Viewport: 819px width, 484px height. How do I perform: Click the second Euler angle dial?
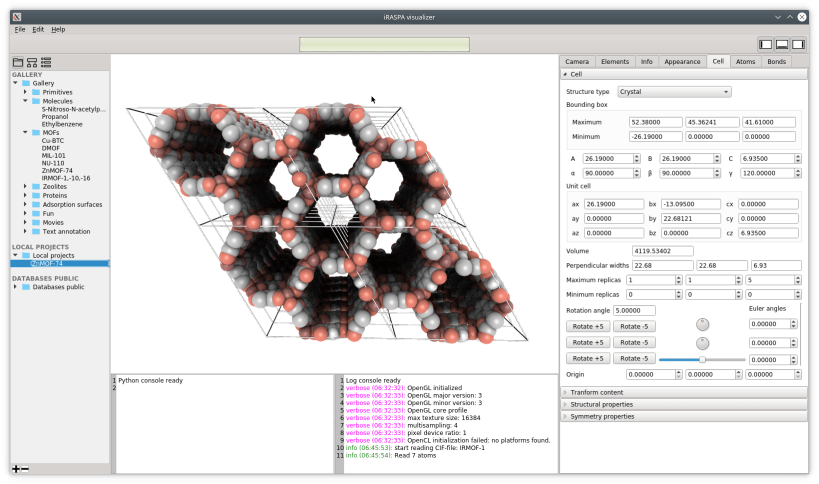tap(703, 343)
